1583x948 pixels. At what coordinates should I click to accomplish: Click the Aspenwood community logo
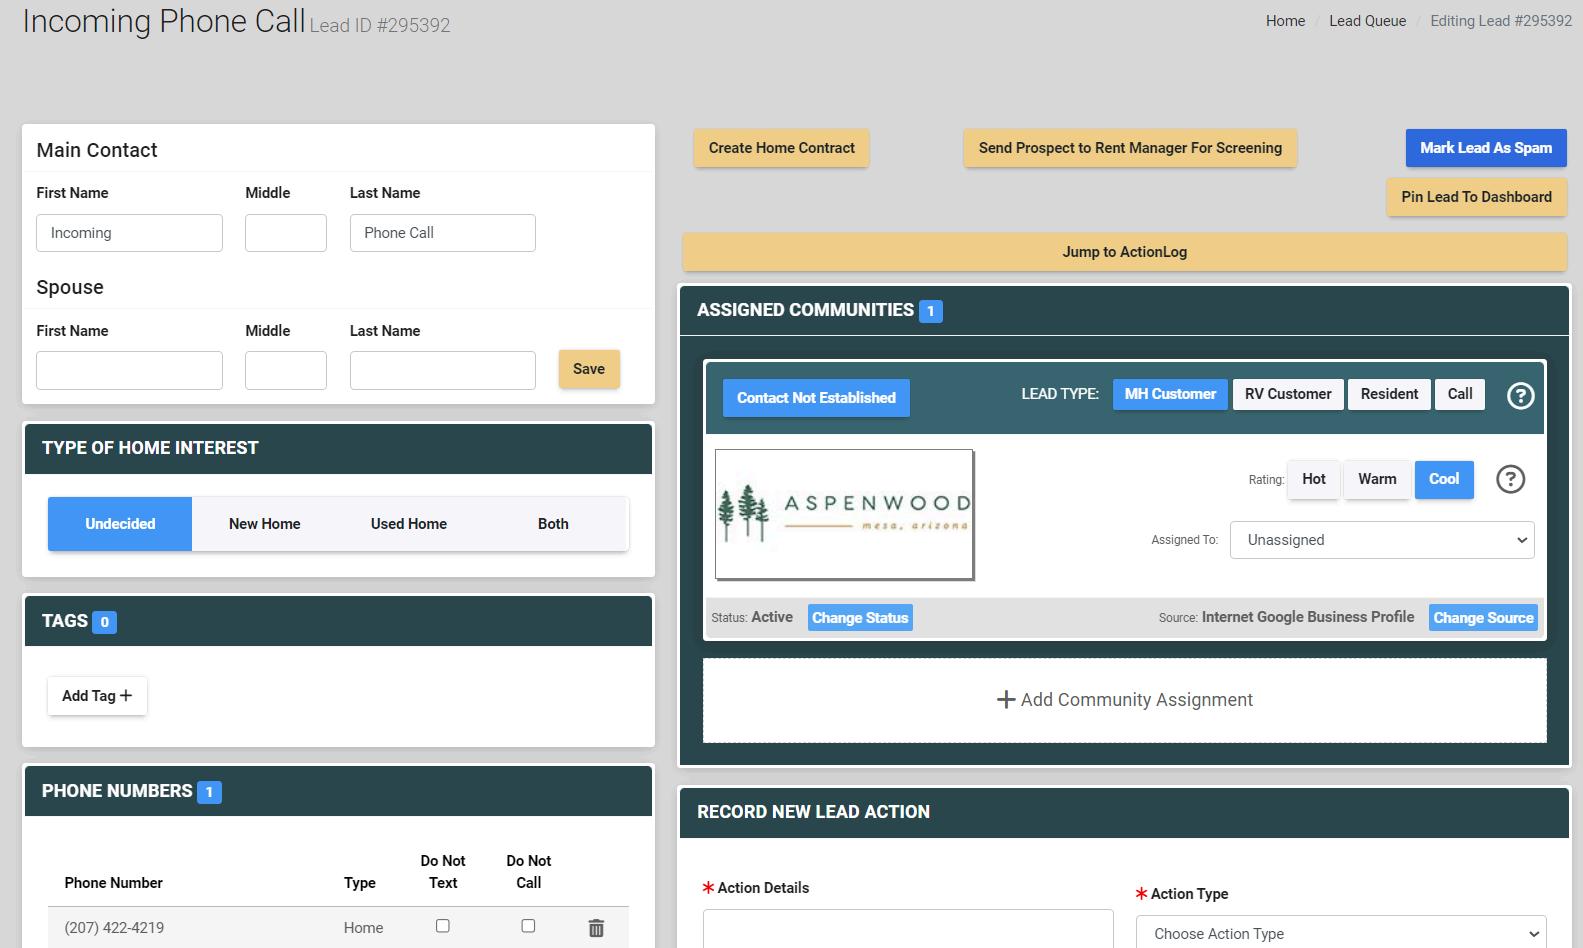click(844, 514)
